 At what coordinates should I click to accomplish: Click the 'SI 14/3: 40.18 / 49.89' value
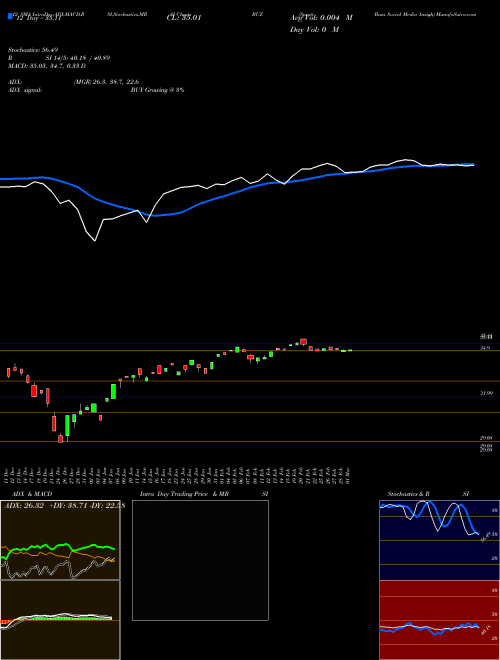[x=78, y=58]
